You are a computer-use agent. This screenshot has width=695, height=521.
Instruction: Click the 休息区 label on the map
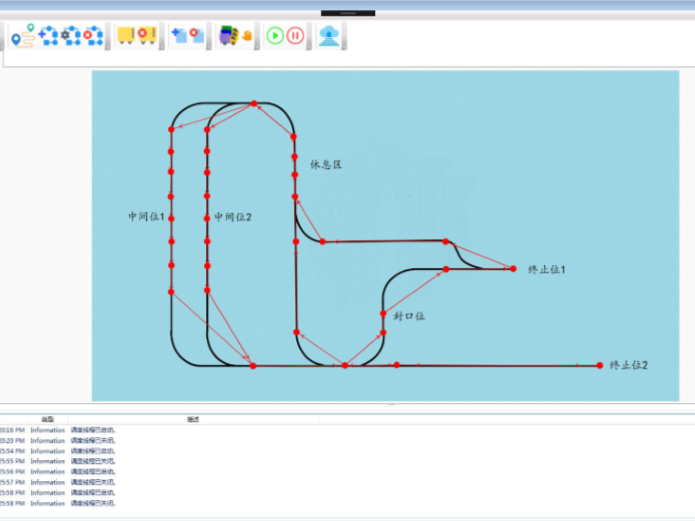point(326,164)
